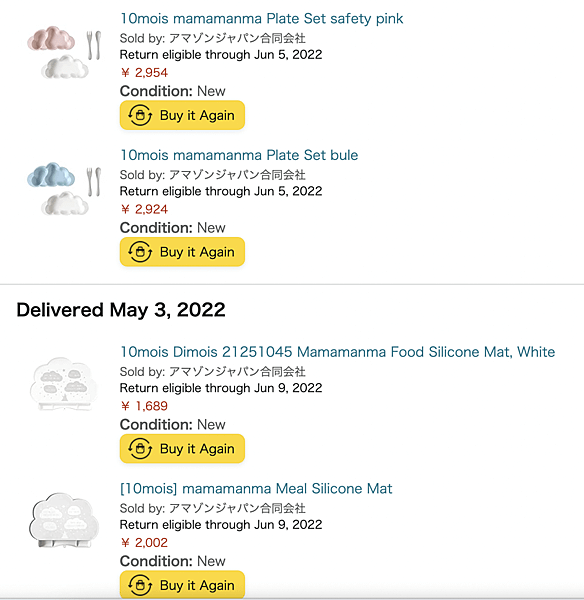The height and width of the screenshot is (600, 584).
Task: Click reorder icon beside pink Plate Set
Action: 140,115
